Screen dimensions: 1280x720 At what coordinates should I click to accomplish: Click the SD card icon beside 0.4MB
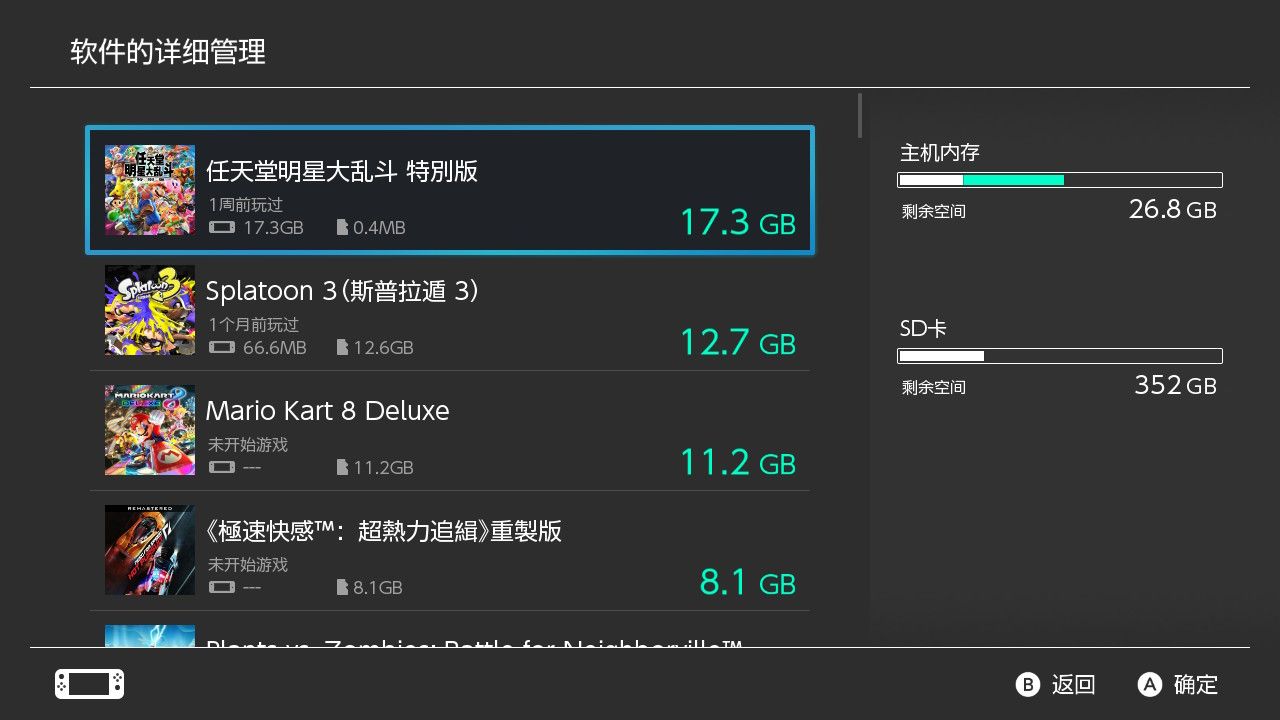[342, 228]
